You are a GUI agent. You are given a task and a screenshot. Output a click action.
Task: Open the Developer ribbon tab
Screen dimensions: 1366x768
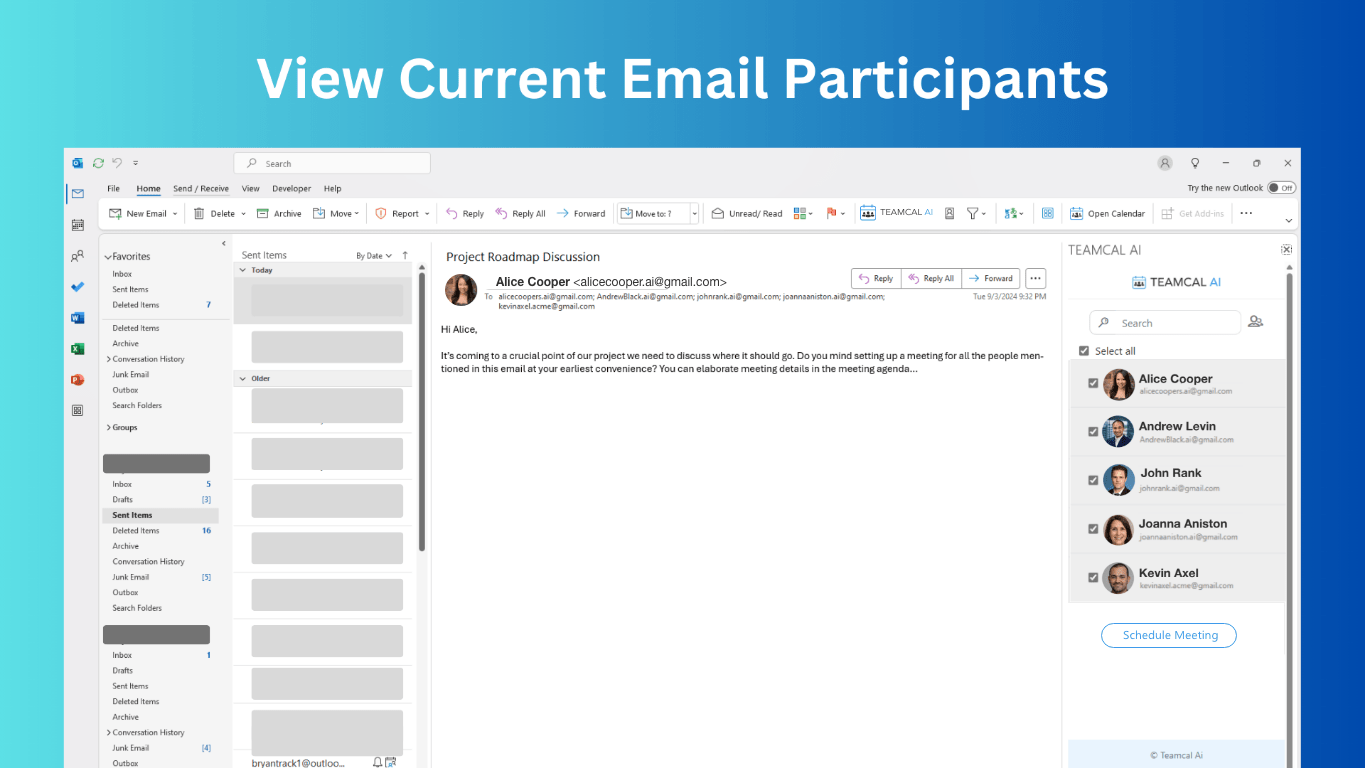click(291, 188)
